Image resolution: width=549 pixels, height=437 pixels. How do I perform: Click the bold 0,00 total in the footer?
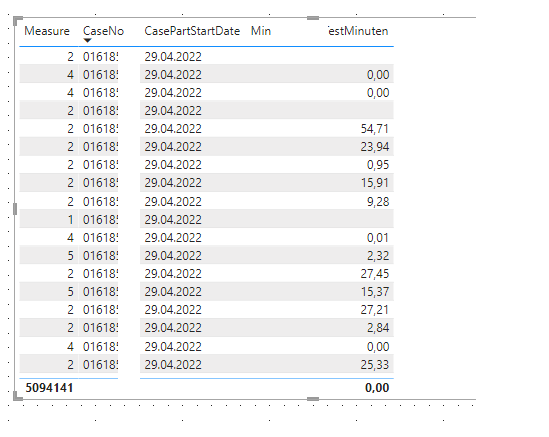click(x=377, y=388)
